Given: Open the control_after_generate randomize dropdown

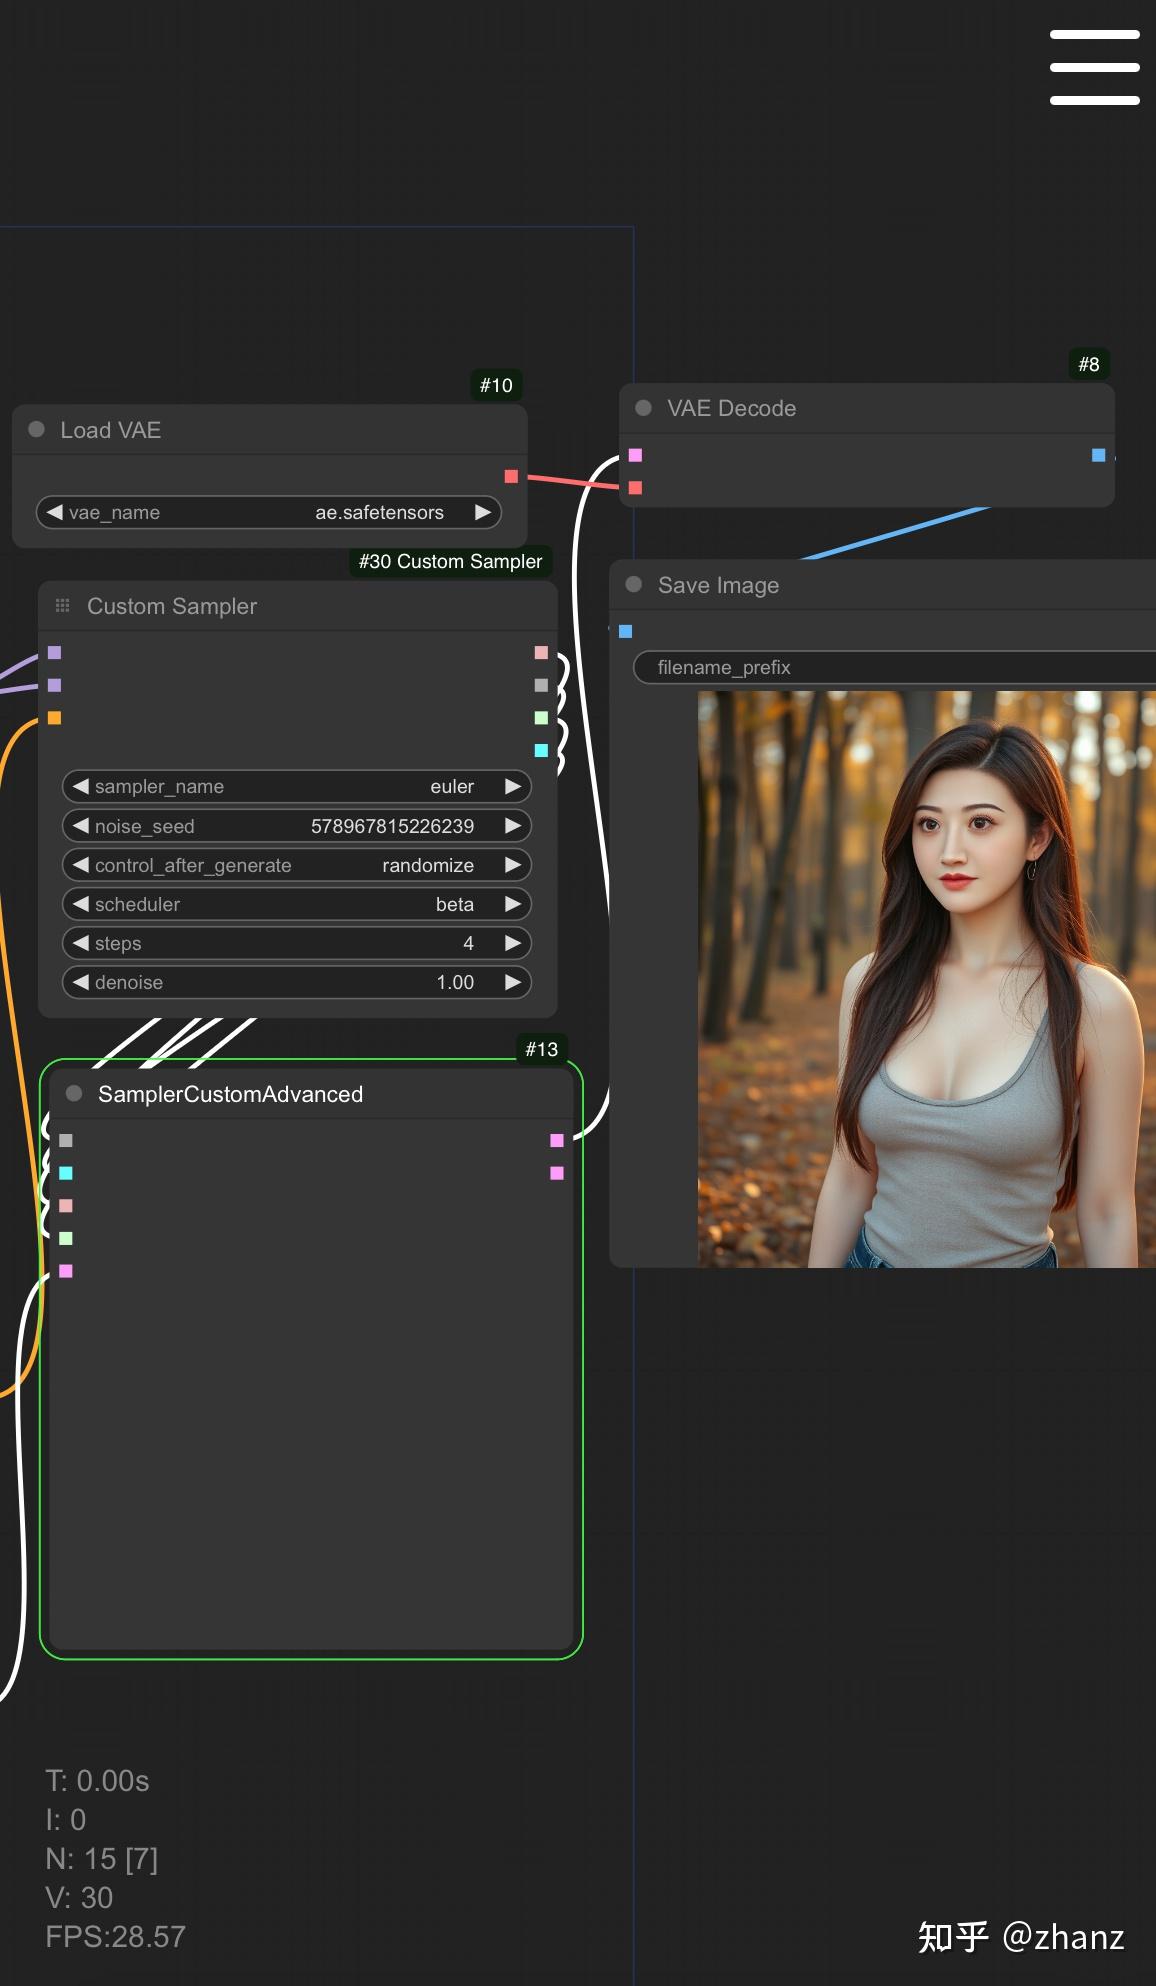Looking at the screenshot, I should coord(427,865).
